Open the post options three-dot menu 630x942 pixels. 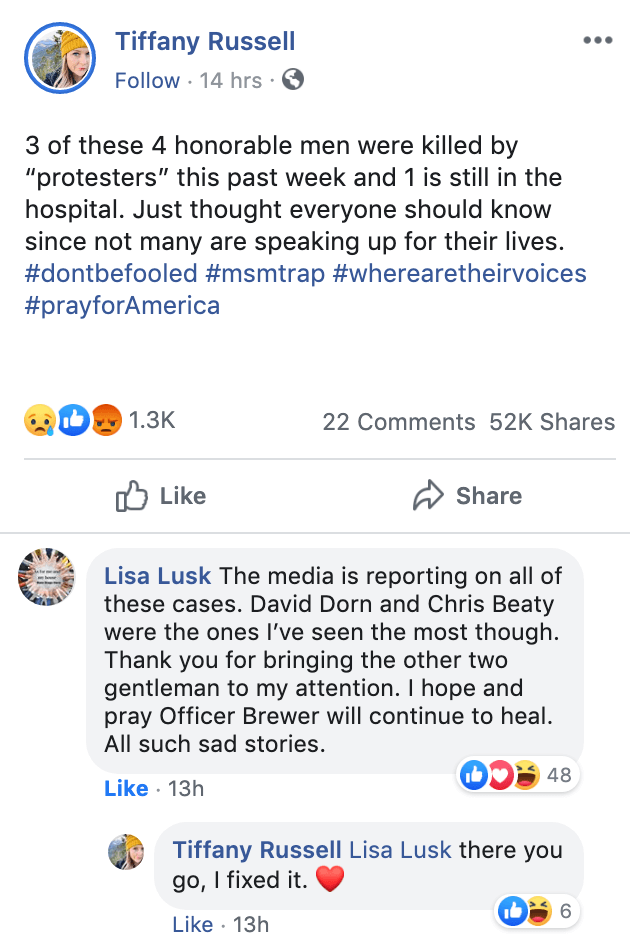tap(597, 41)
